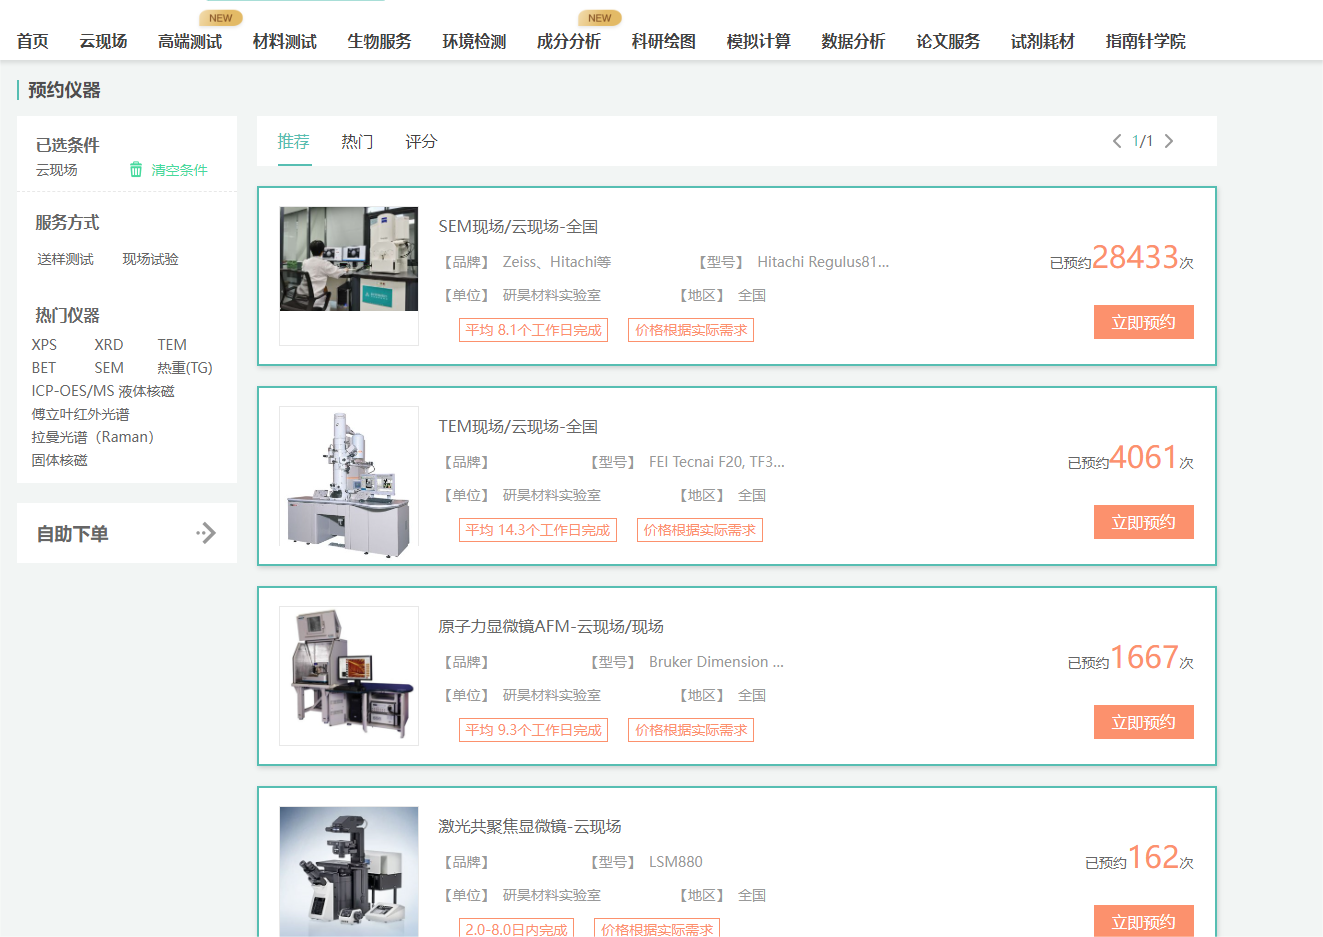
Task: Click the previous-page chevron near 1/1
Action: click(1117, 141)
